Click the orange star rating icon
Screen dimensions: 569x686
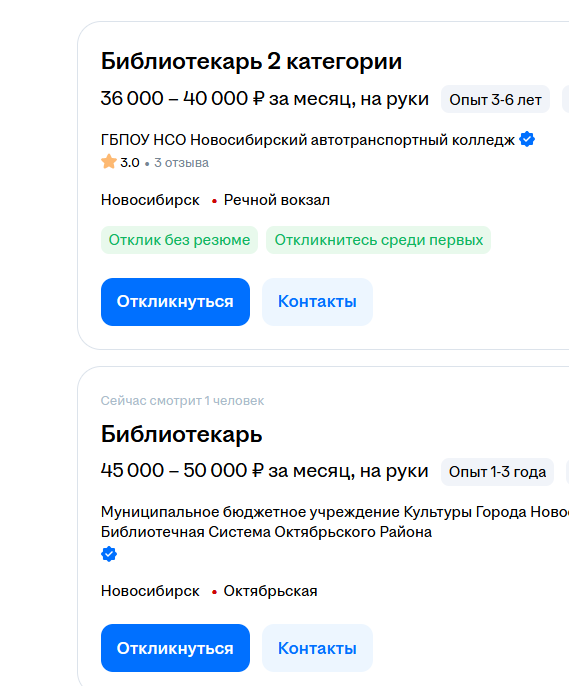click(109, 162)
